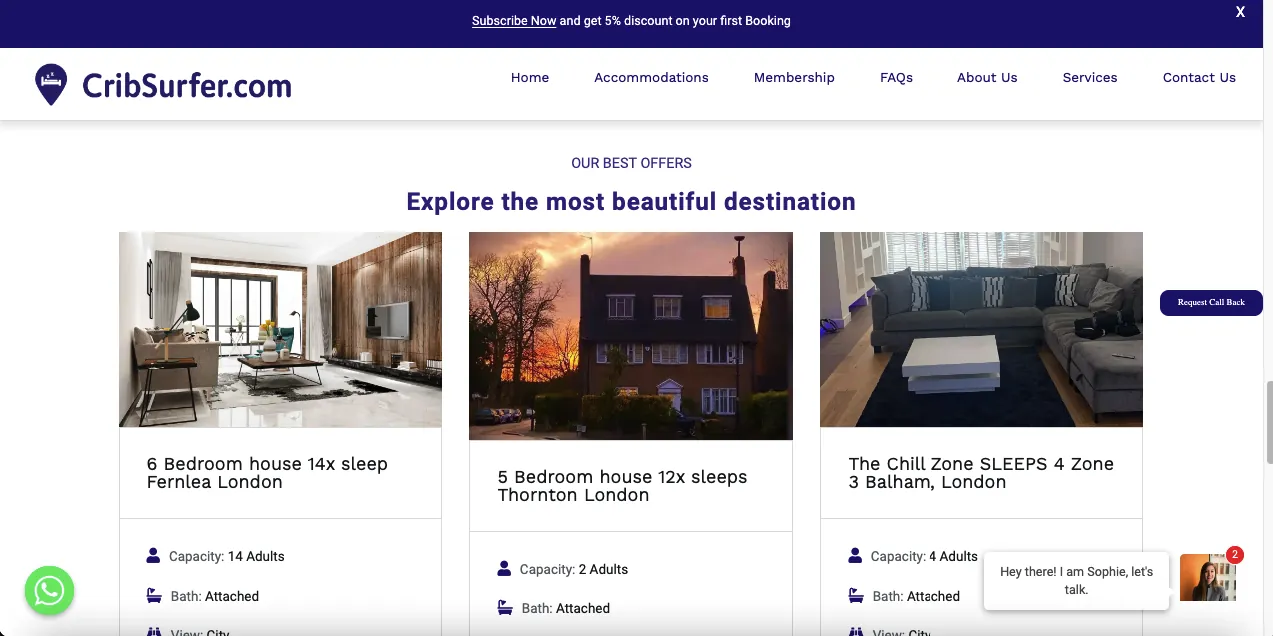Click 'Bath: Attached' on the Thornton card

[x=566, y=608]
